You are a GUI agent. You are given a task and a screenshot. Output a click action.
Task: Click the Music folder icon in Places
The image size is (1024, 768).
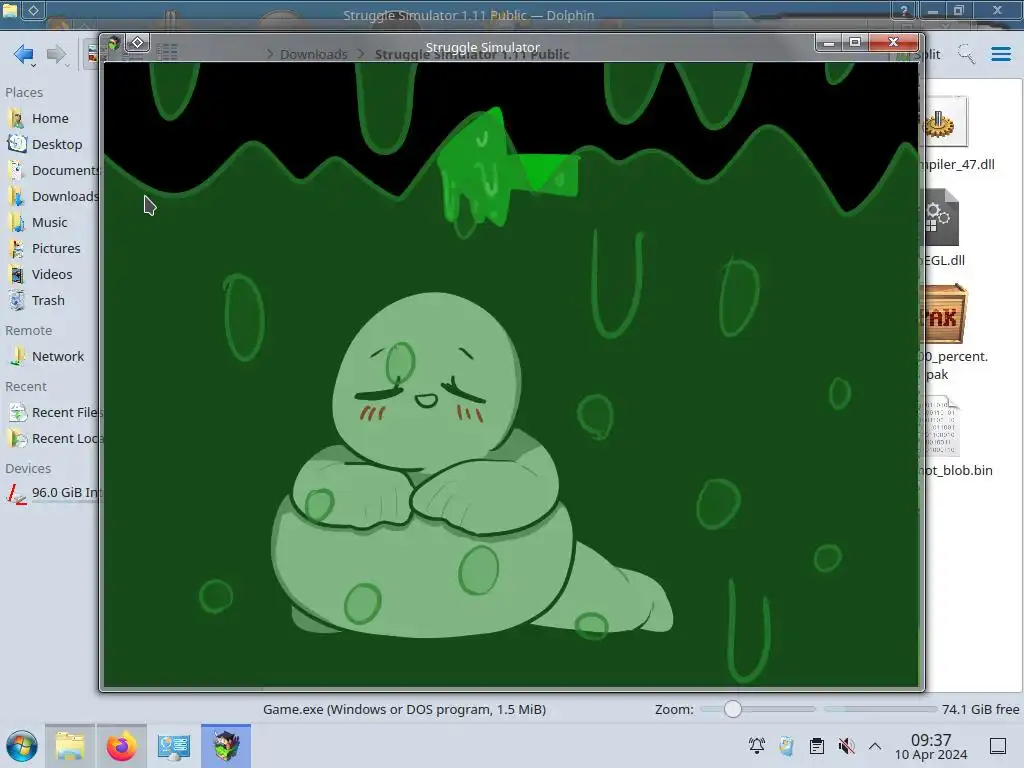16,223
